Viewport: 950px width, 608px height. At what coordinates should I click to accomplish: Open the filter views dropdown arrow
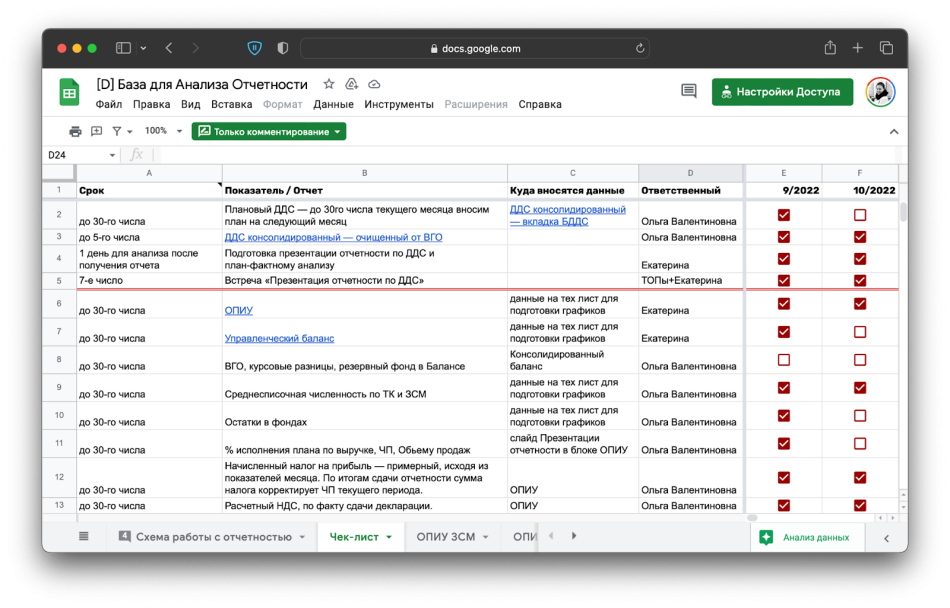click(129, 131)
